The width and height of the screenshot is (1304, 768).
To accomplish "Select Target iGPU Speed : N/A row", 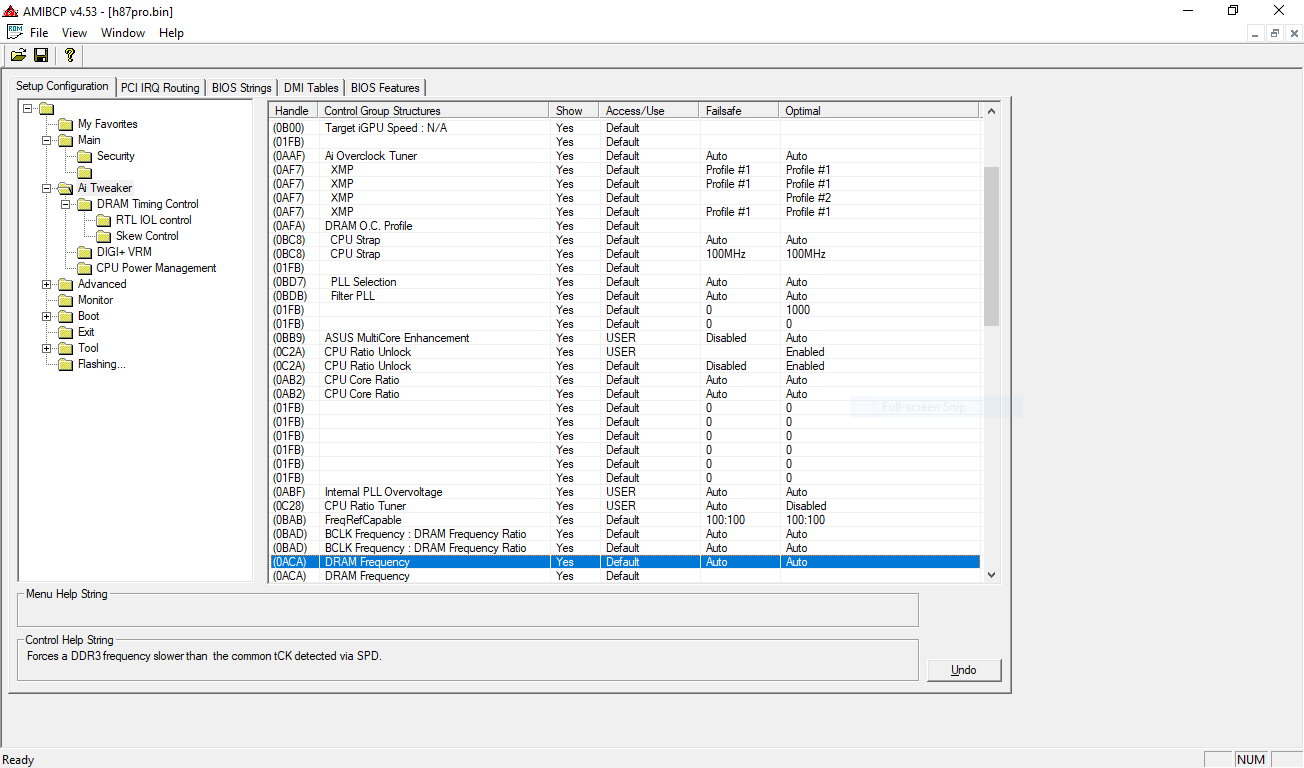I will (x=625, y=128).
